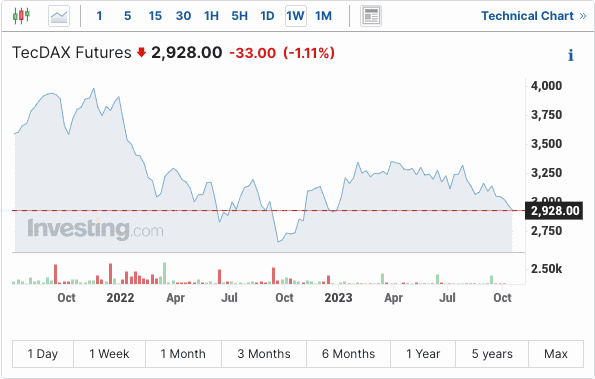595x379 pixels.
Task: Select the 1W interval
Action: pyautogui.click(x=296, y=16)
